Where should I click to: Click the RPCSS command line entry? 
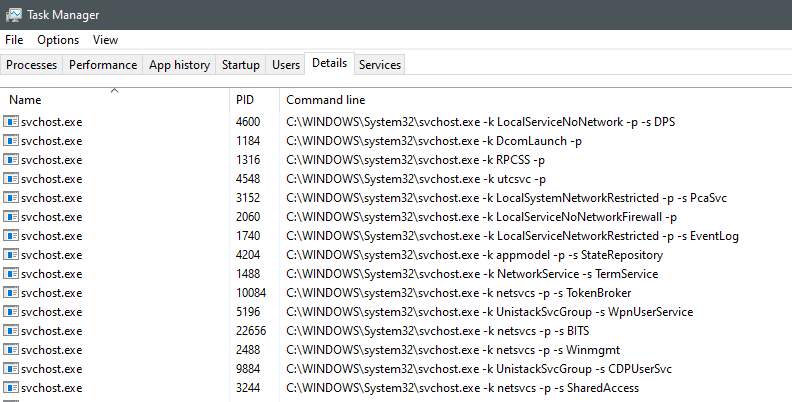tap(416, 160)
